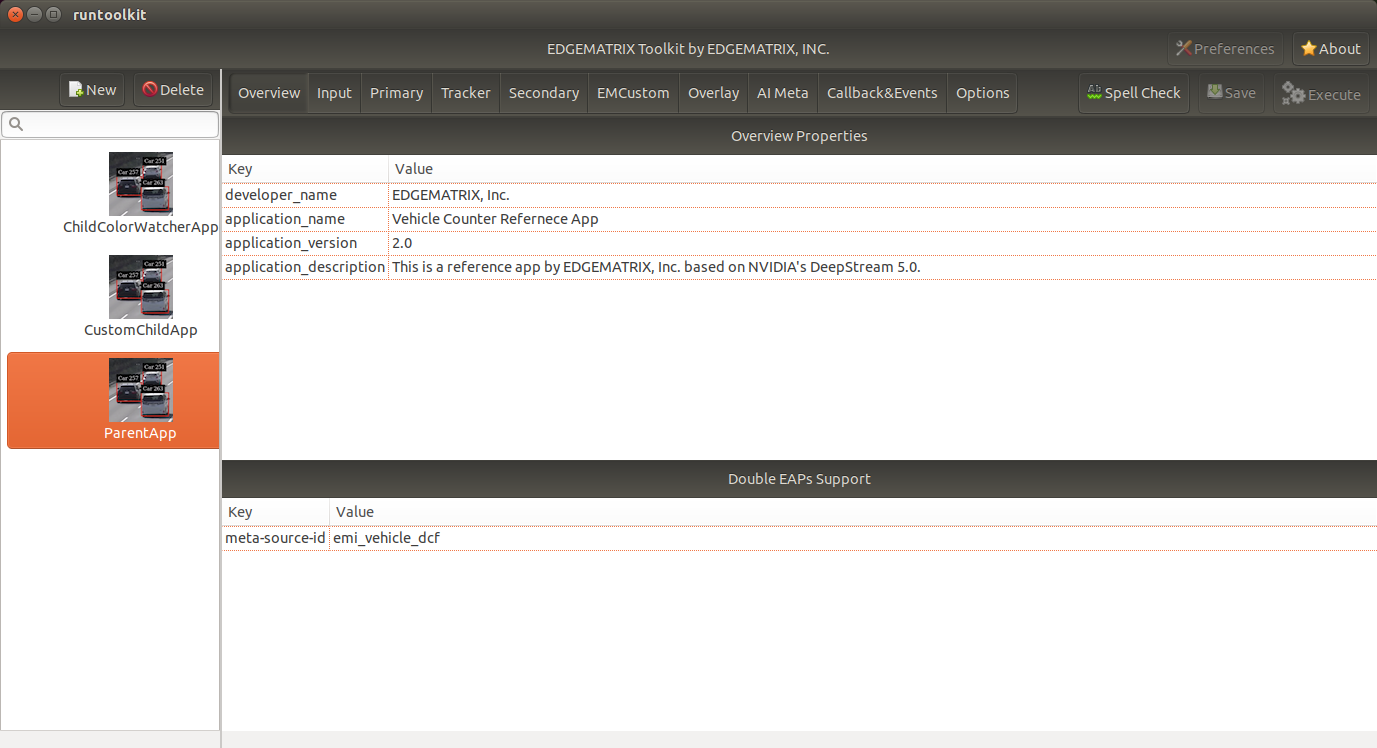Select the ChildColorWatcherApp thumbnail
1377x748 pixels.
[141, 183]
